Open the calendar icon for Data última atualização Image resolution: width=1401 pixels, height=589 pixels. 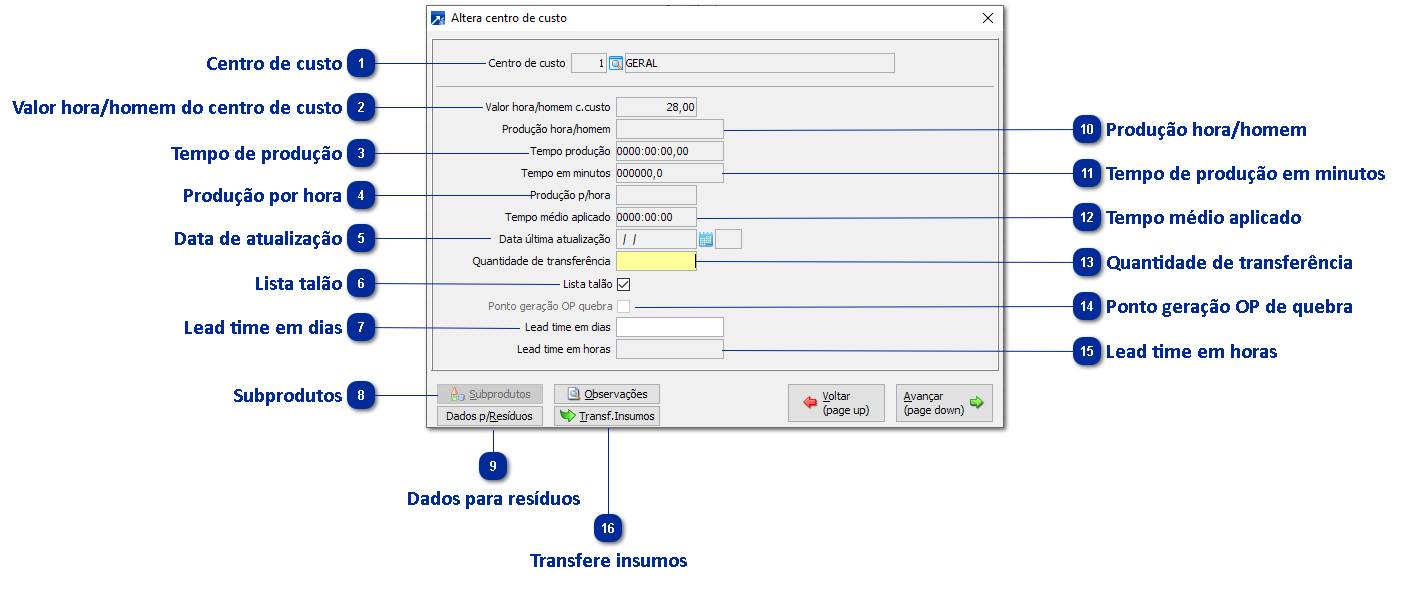705,239
